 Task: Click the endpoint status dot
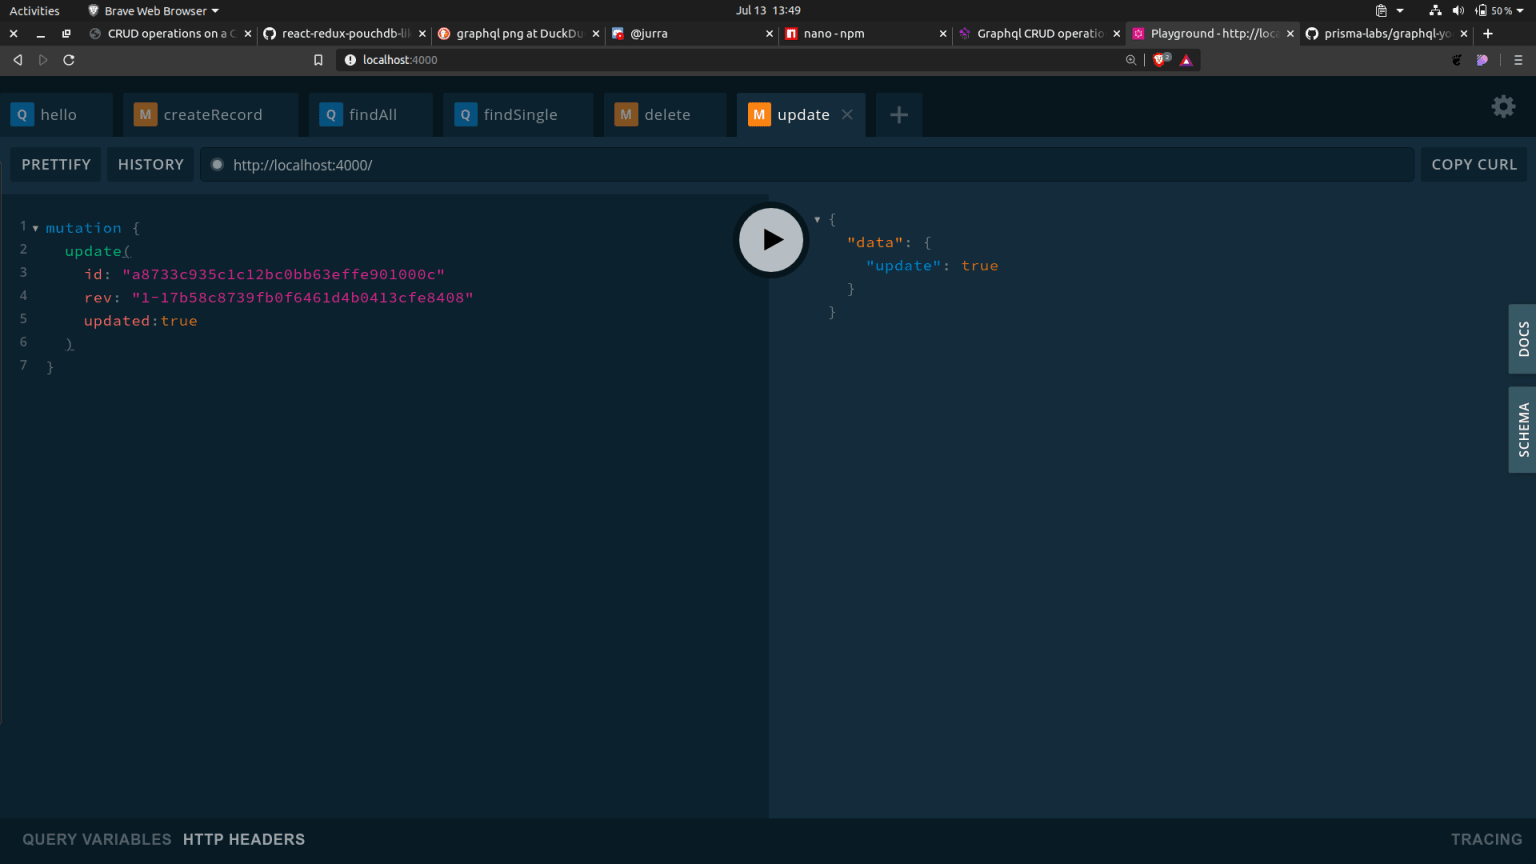[x=217, y=165]
